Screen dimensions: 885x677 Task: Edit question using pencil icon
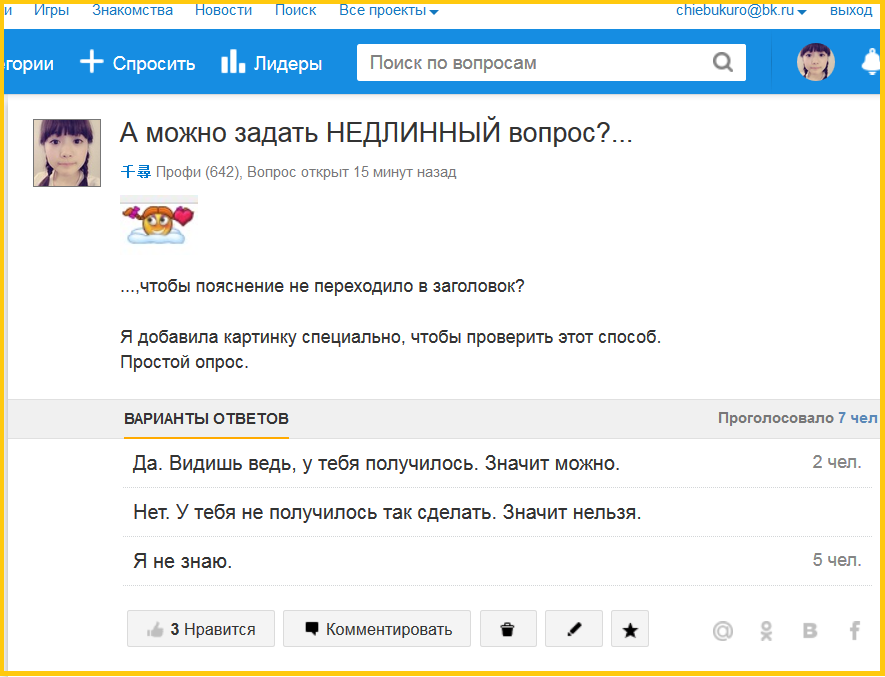tap(573, 628)
